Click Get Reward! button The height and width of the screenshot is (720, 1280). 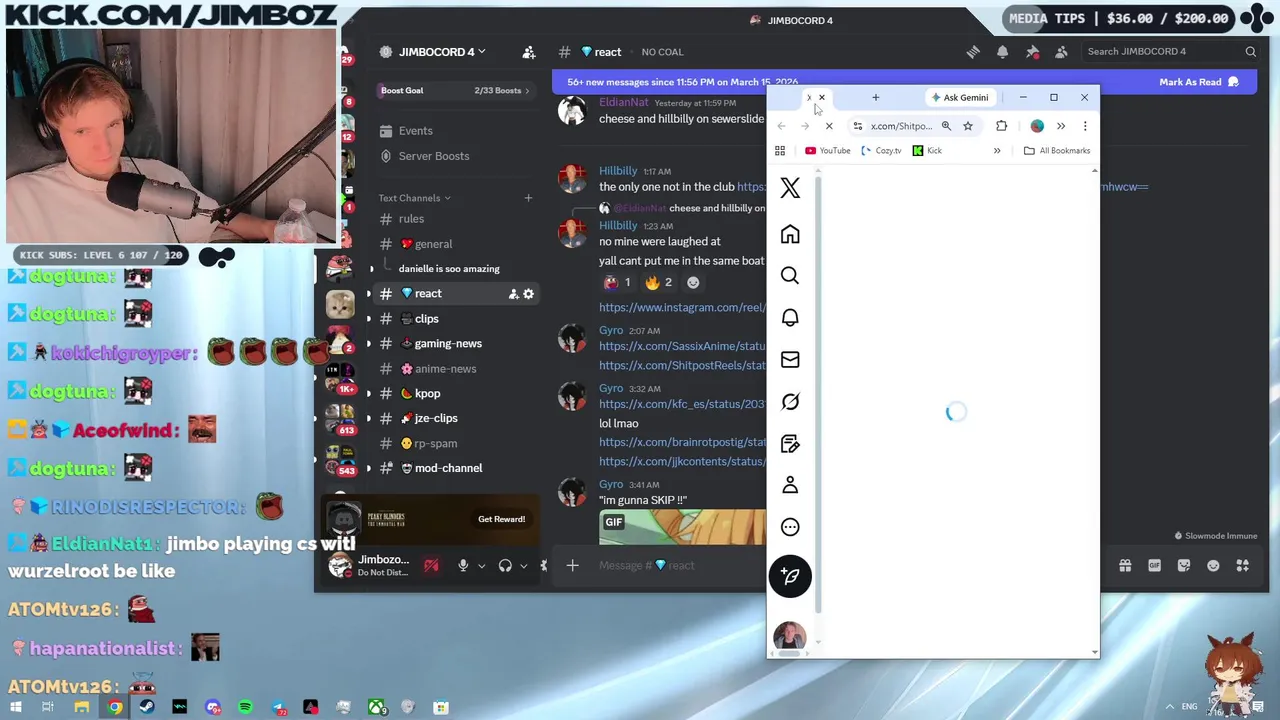pyautogui.click(x=501, y=519)
